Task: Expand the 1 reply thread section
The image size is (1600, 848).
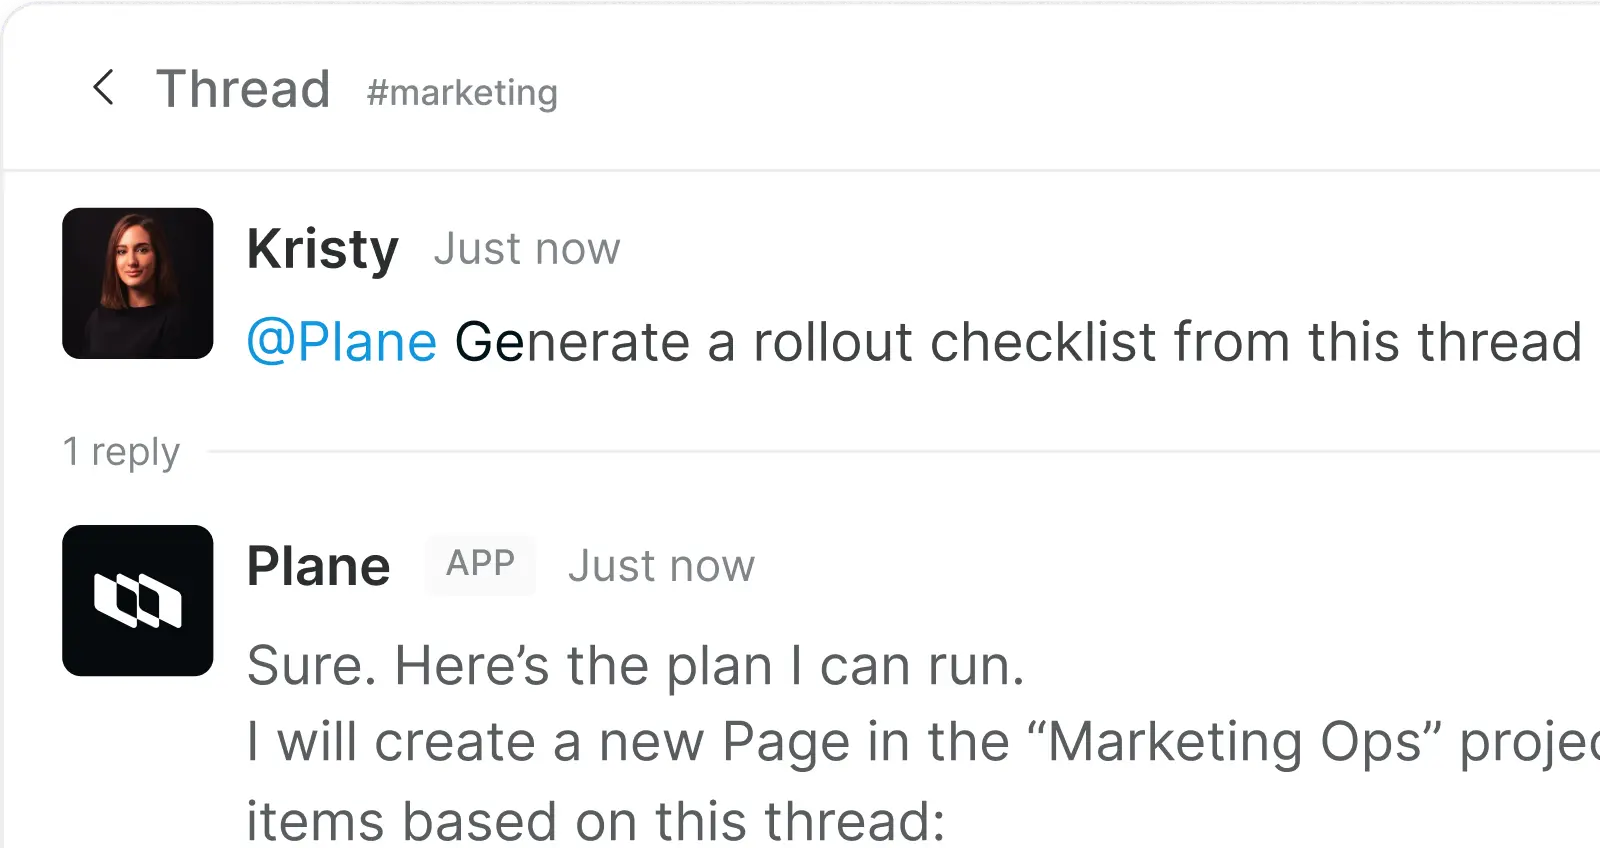Action: (x=122, y=452)
